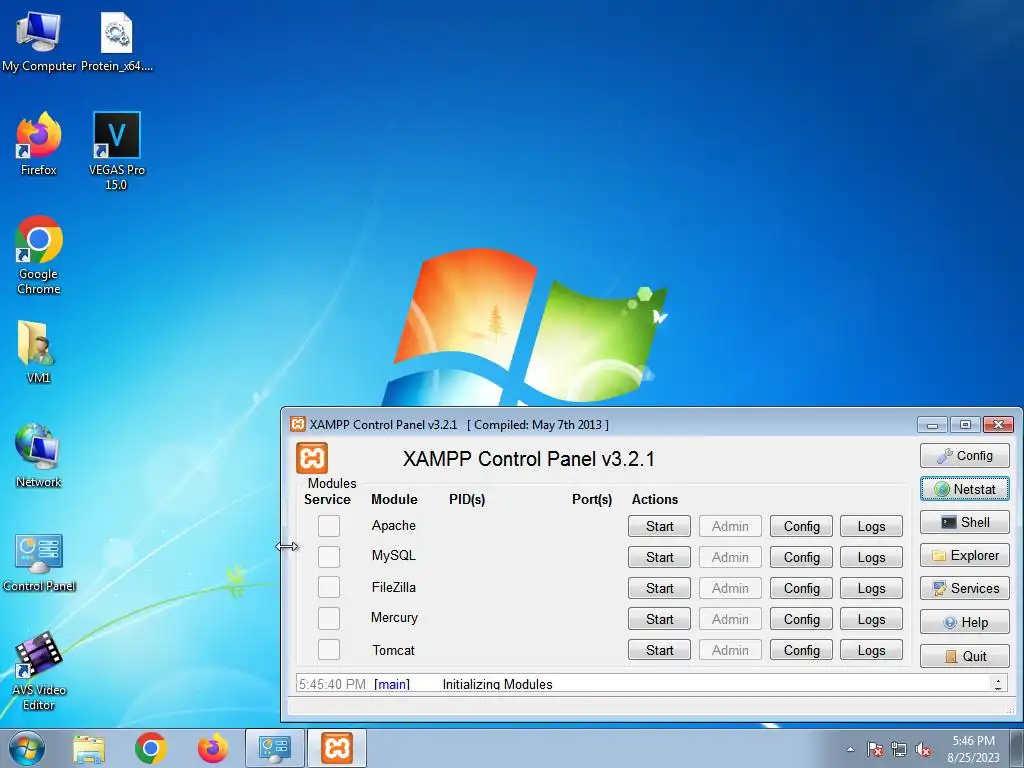Open Apache Config menu
Image resolution: width=1024 pixels, height=768 pixels.
pyautogui.click(x=801, y=526)
